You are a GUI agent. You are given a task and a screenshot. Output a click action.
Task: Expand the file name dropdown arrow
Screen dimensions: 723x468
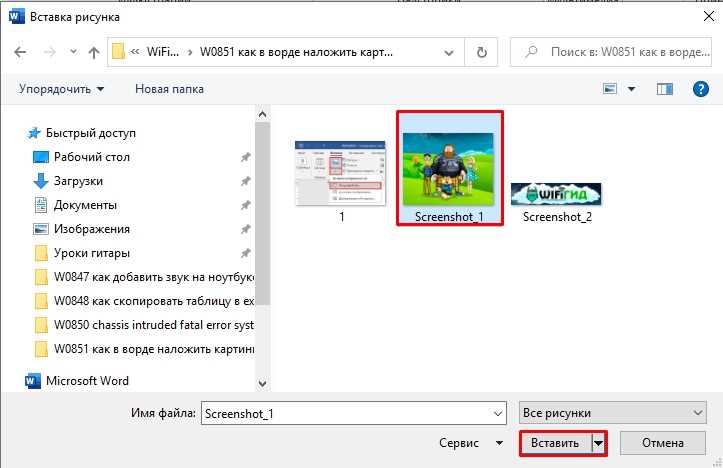coord(498,414)
